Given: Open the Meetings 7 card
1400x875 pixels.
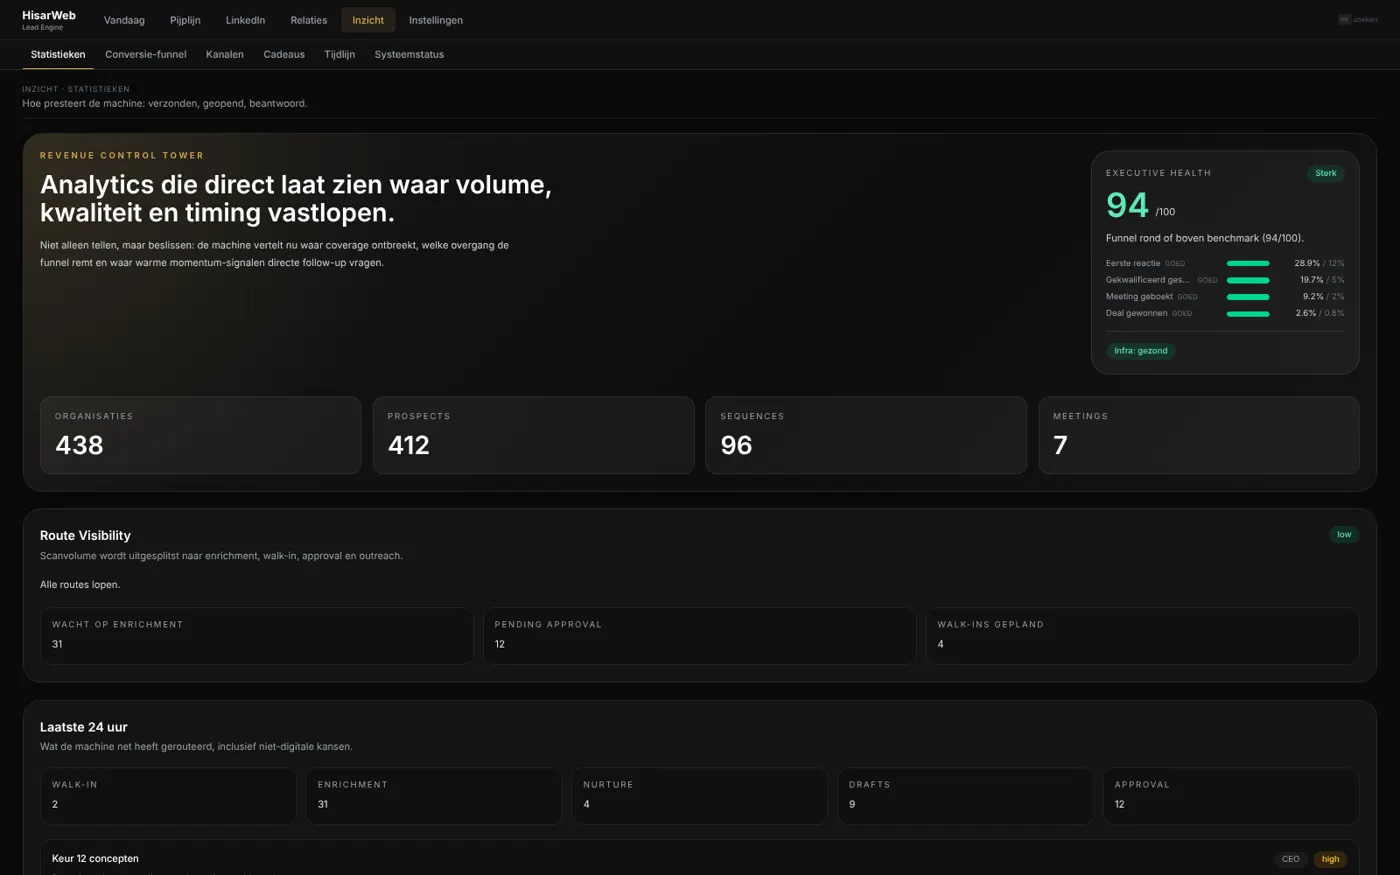Looking at the screenshot, I should click(x=1199, y=435).
